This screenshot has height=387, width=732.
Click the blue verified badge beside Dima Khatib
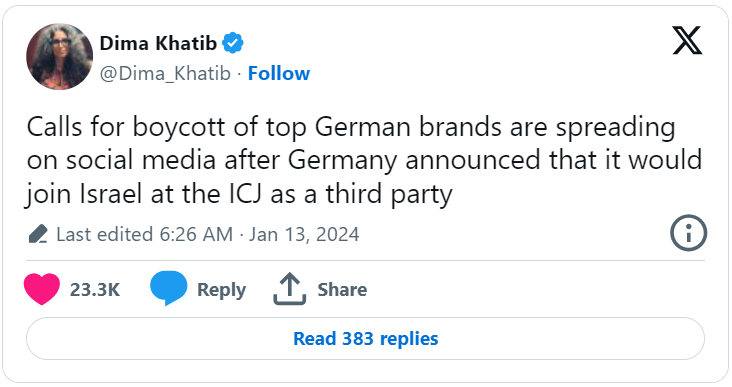coord(232,43)
